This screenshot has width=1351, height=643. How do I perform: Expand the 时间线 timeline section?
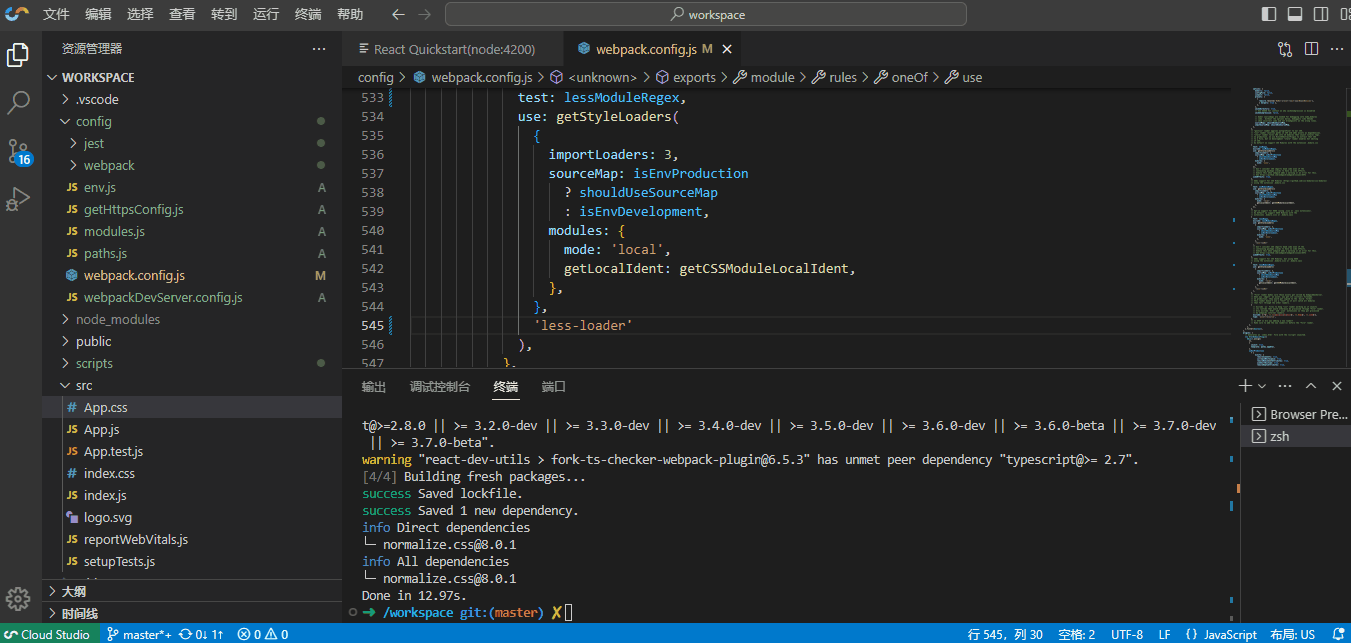click(x=80, y=613)
